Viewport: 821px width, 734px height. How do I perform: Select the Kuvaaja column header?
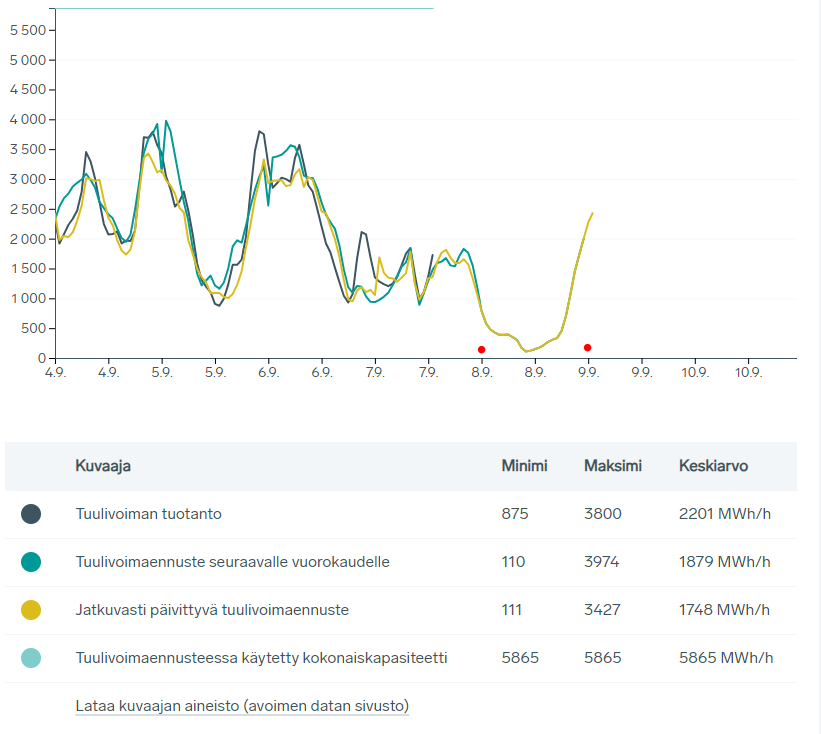click(103, 466)
